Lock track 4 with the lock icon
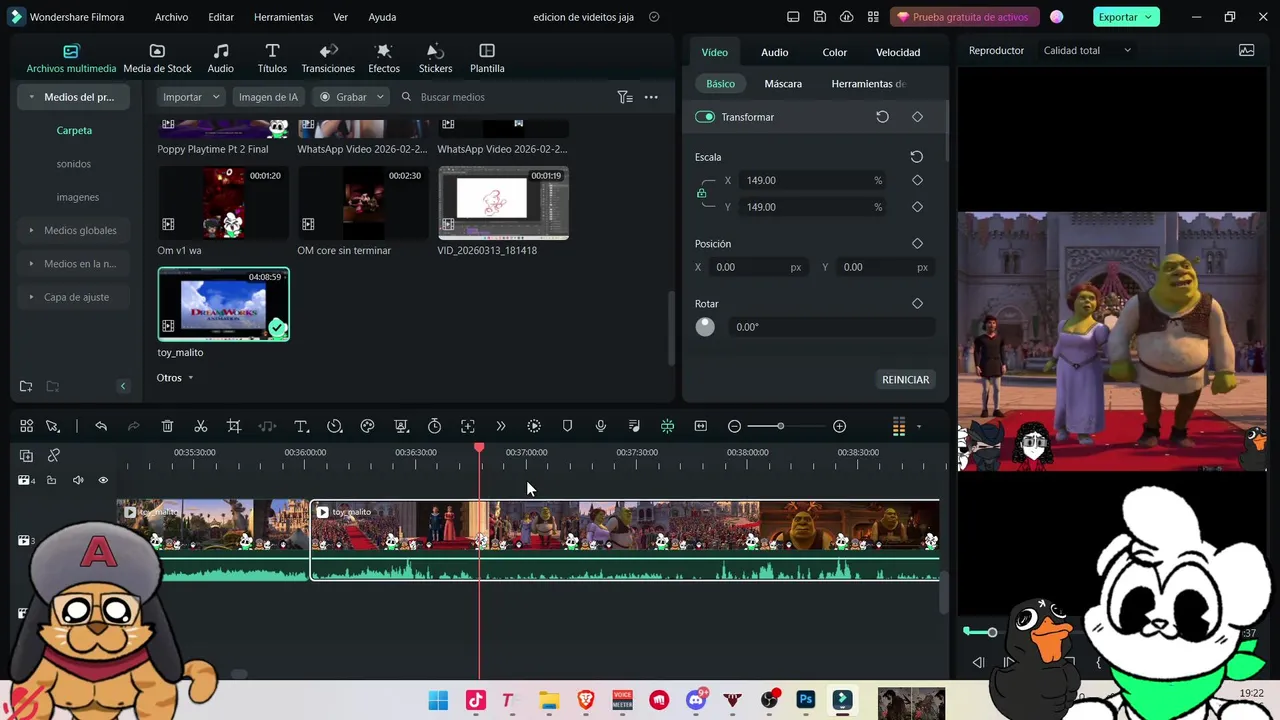Viewport: 1280px width, 720px height. tap(51, 480)
